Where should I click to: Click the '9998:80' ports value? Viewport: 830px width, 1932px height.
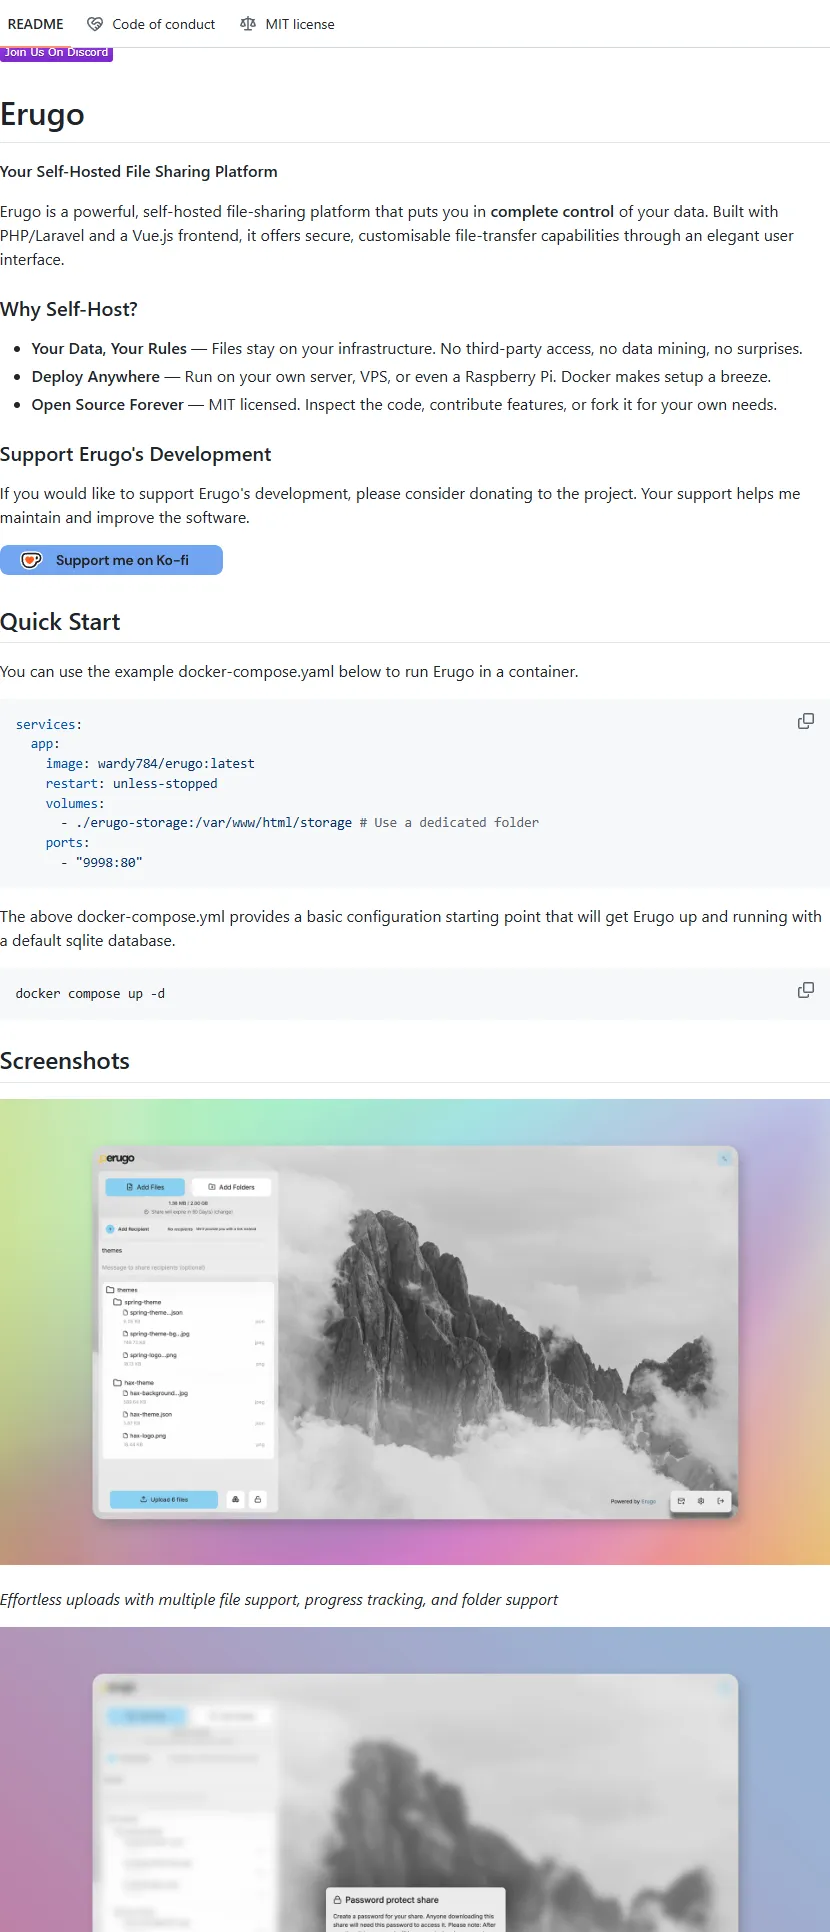point(109,862)
